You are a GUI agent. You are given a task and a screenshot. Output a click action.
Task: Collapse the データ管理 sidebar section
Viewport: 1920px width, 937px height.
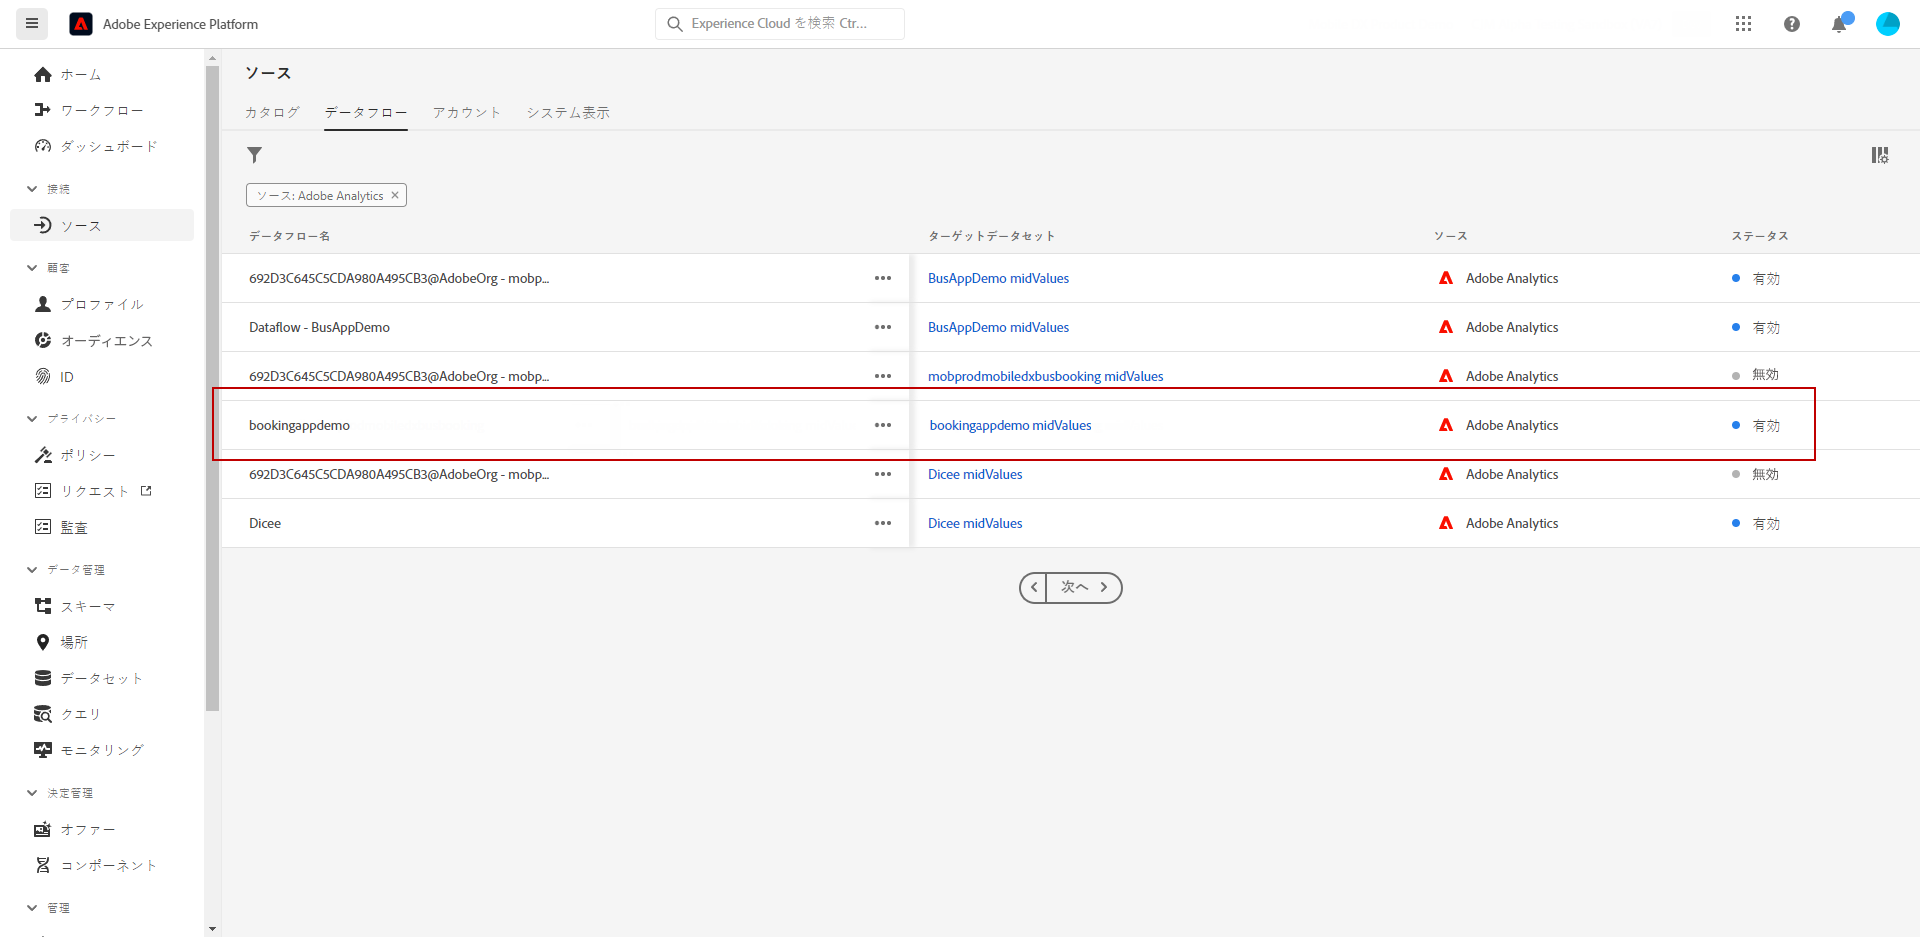tap(32, 569)
